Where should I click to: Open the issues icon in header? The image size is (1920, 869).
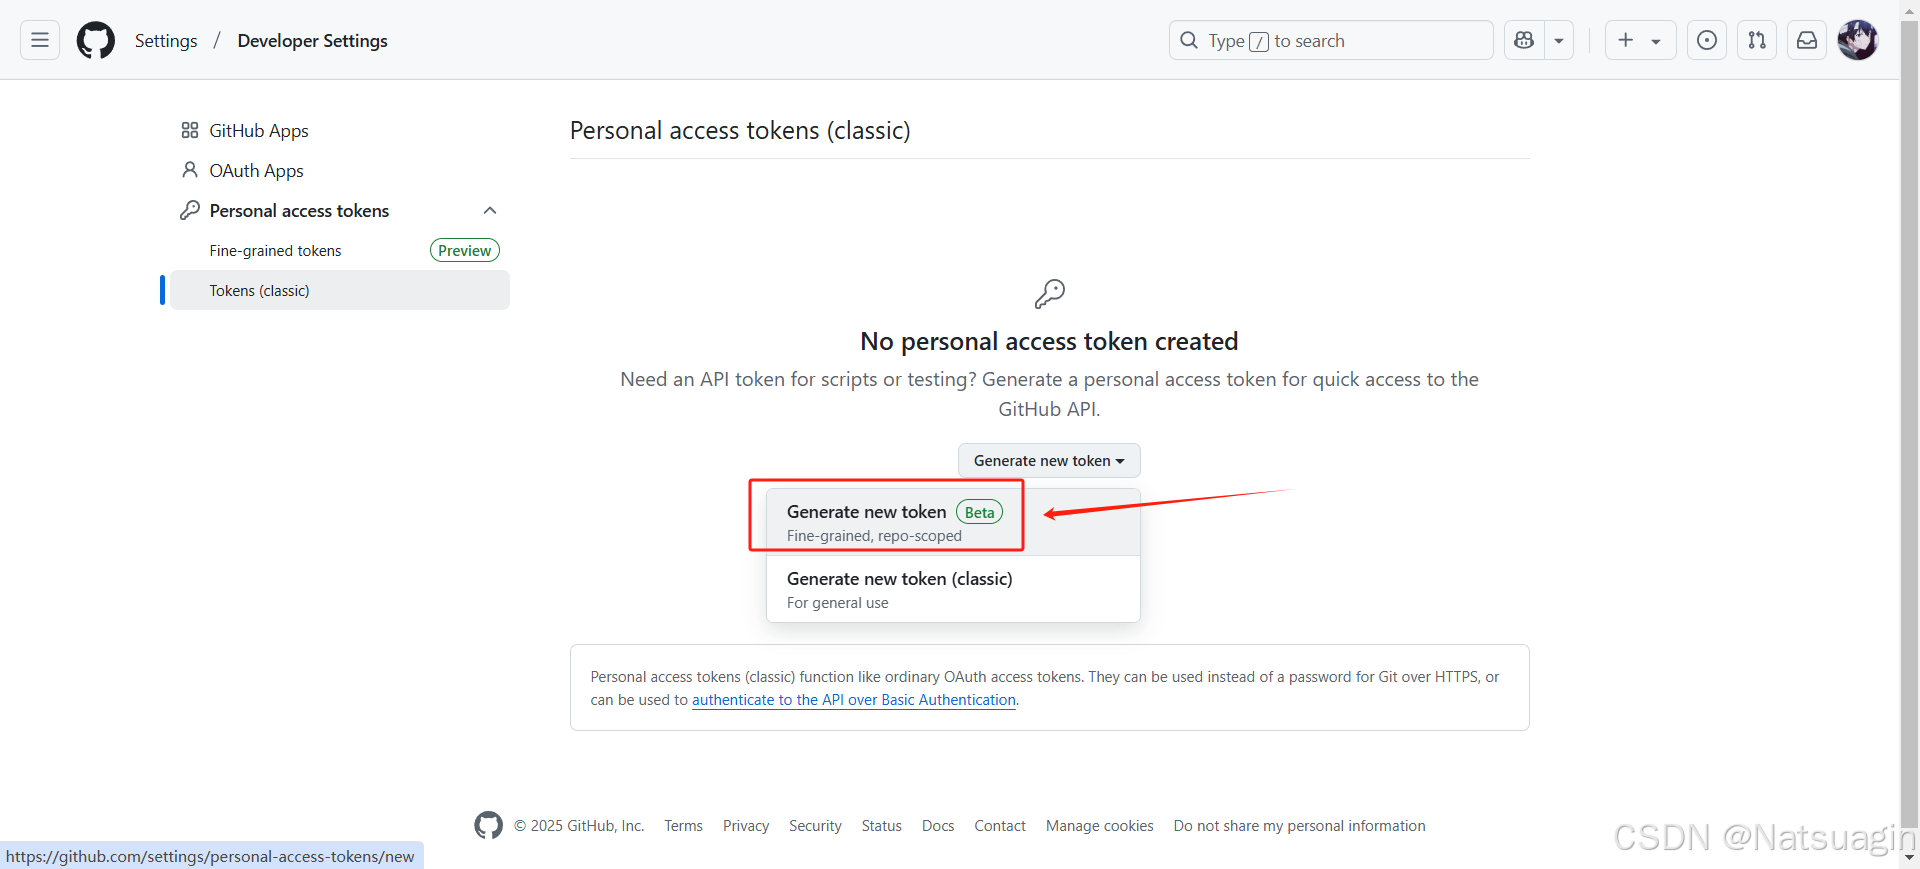pos(1707,40)
